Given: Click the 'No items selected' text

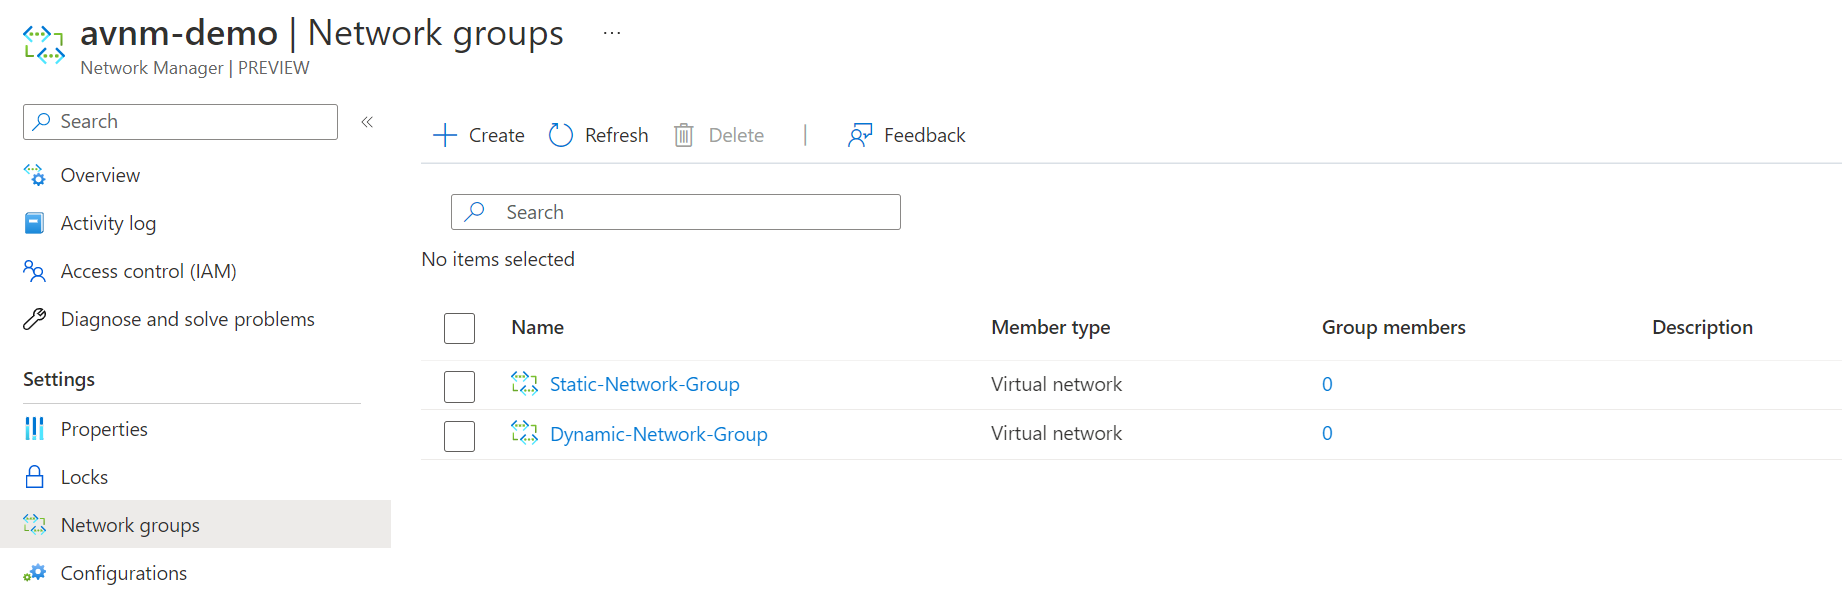Looking at the screenshot, I should point(498,259).
